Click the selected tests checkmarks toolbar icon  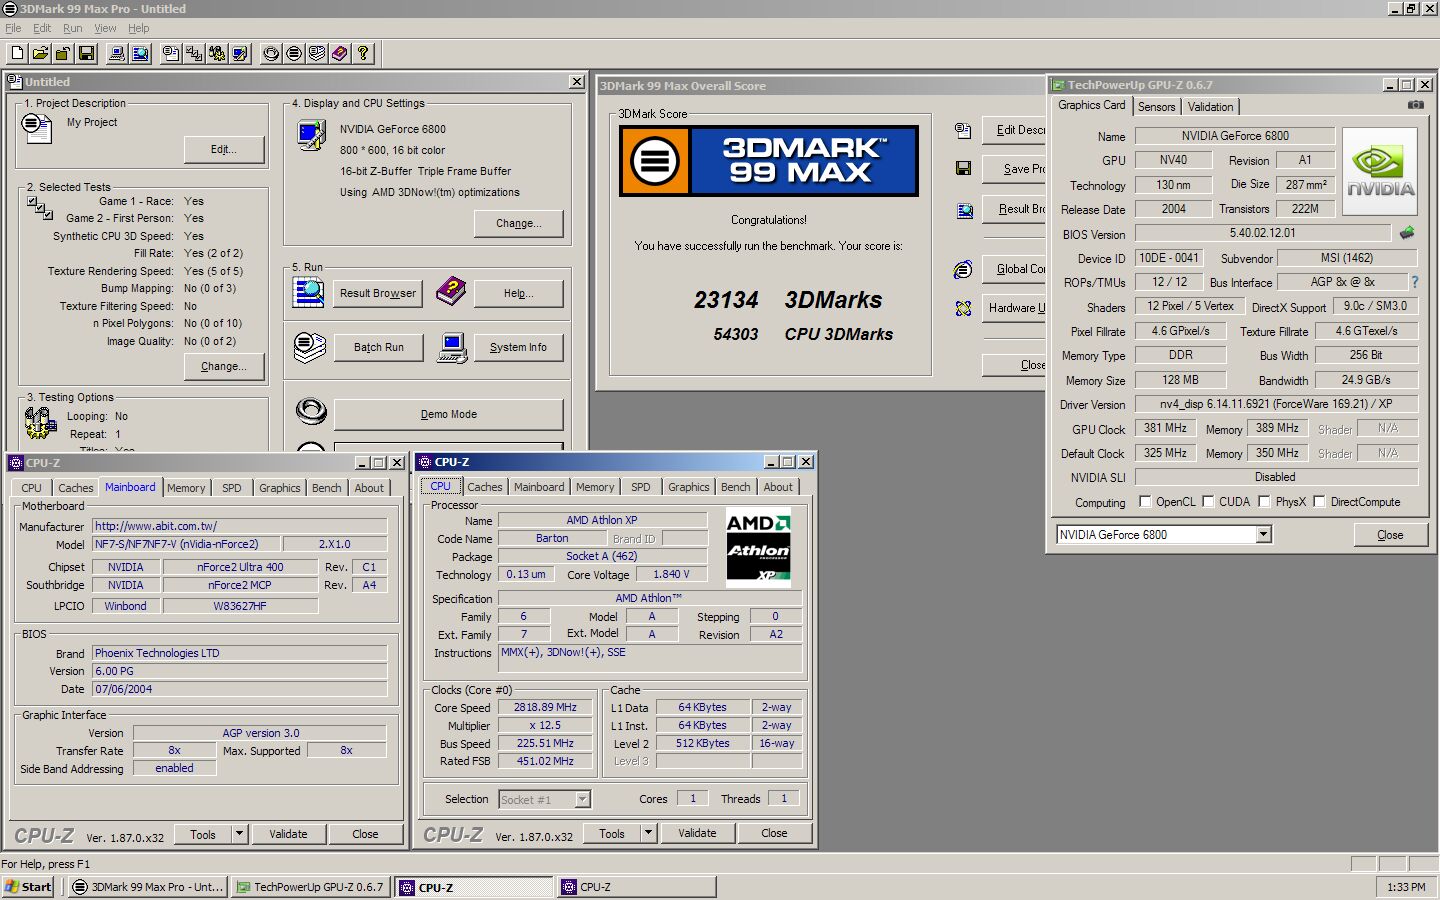pyautogui.click(x=194, y=53)
